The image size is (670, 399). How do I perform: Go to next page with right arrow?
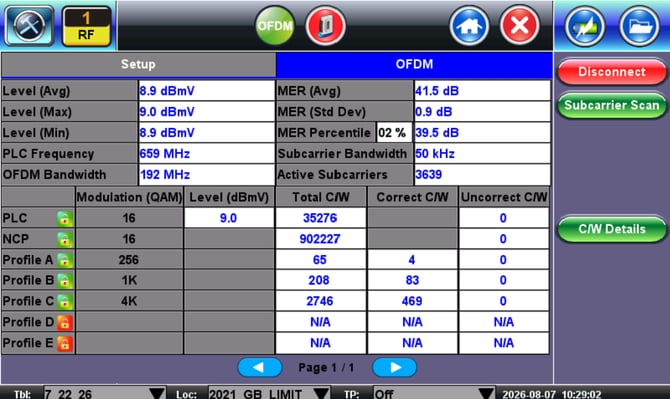(x=394, y=367)
